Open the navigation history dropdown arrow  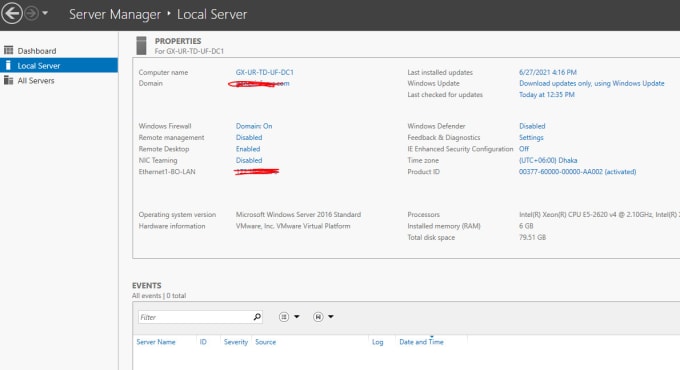(x=45, y=13)
